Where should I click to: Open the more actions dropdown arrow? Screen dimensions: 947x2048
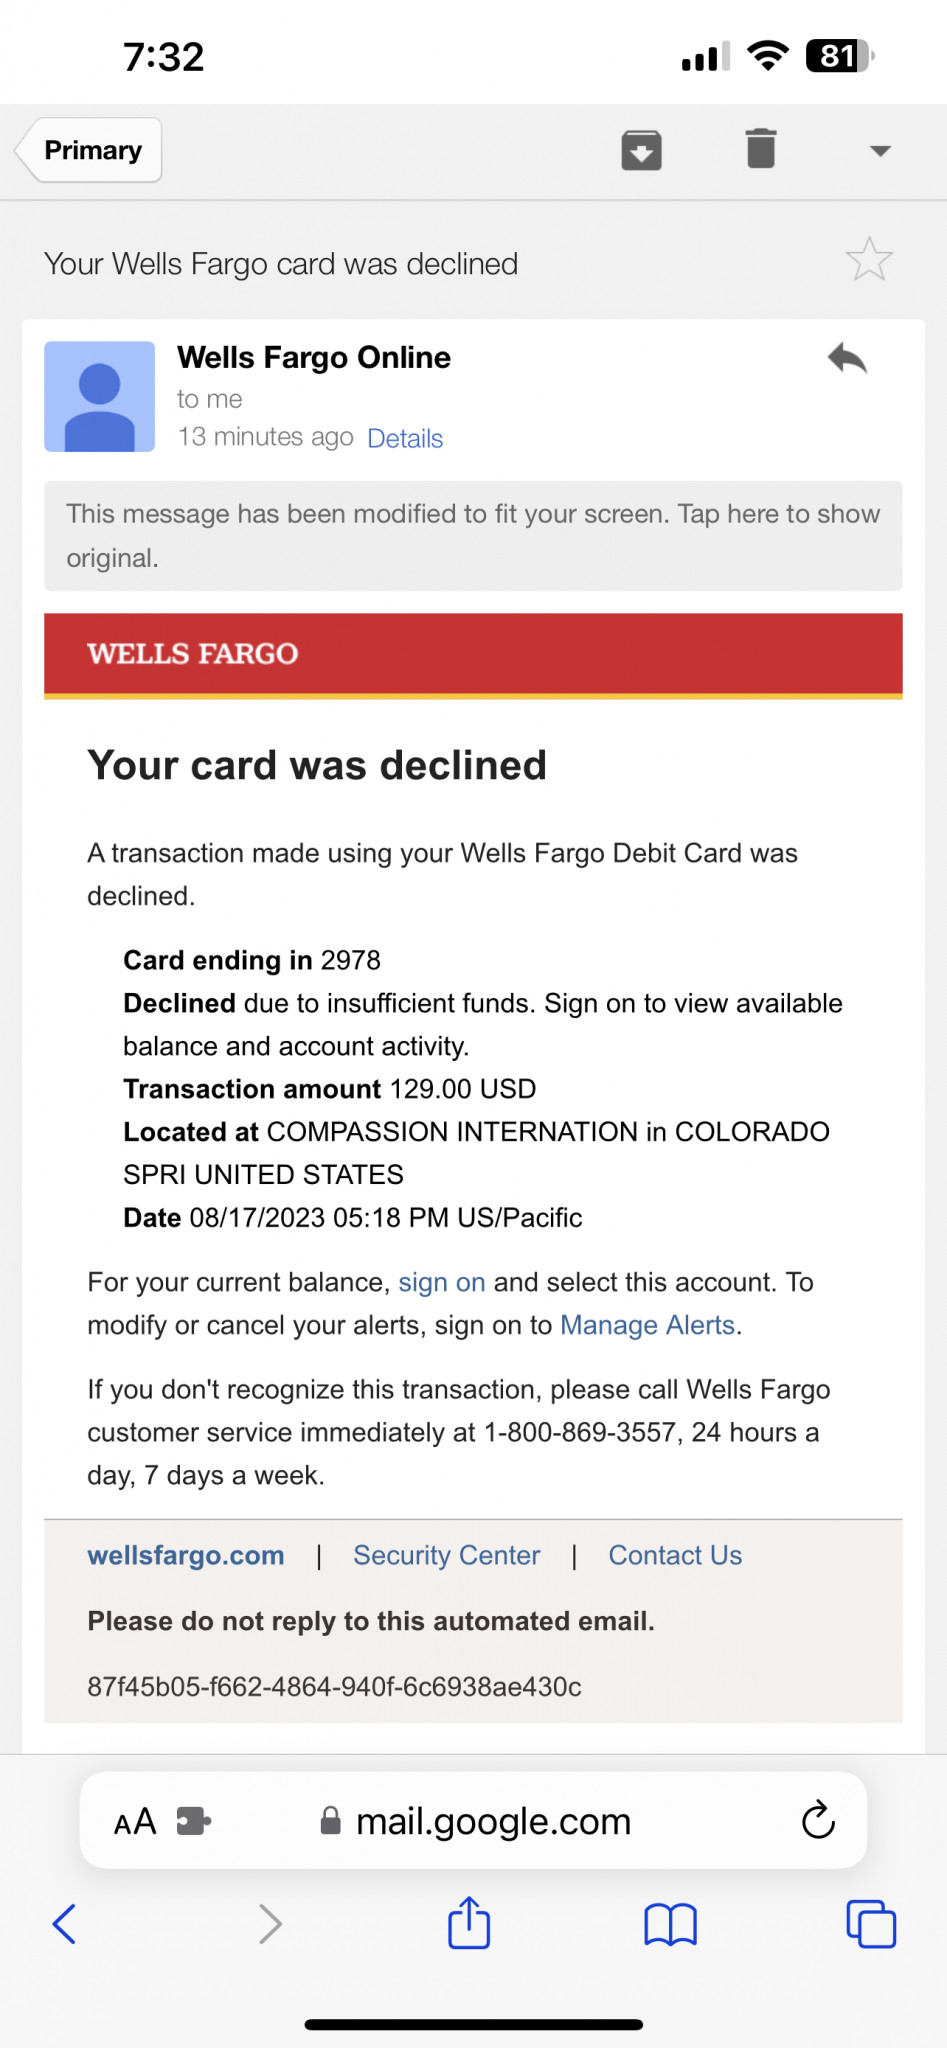[x=880, y=151]
